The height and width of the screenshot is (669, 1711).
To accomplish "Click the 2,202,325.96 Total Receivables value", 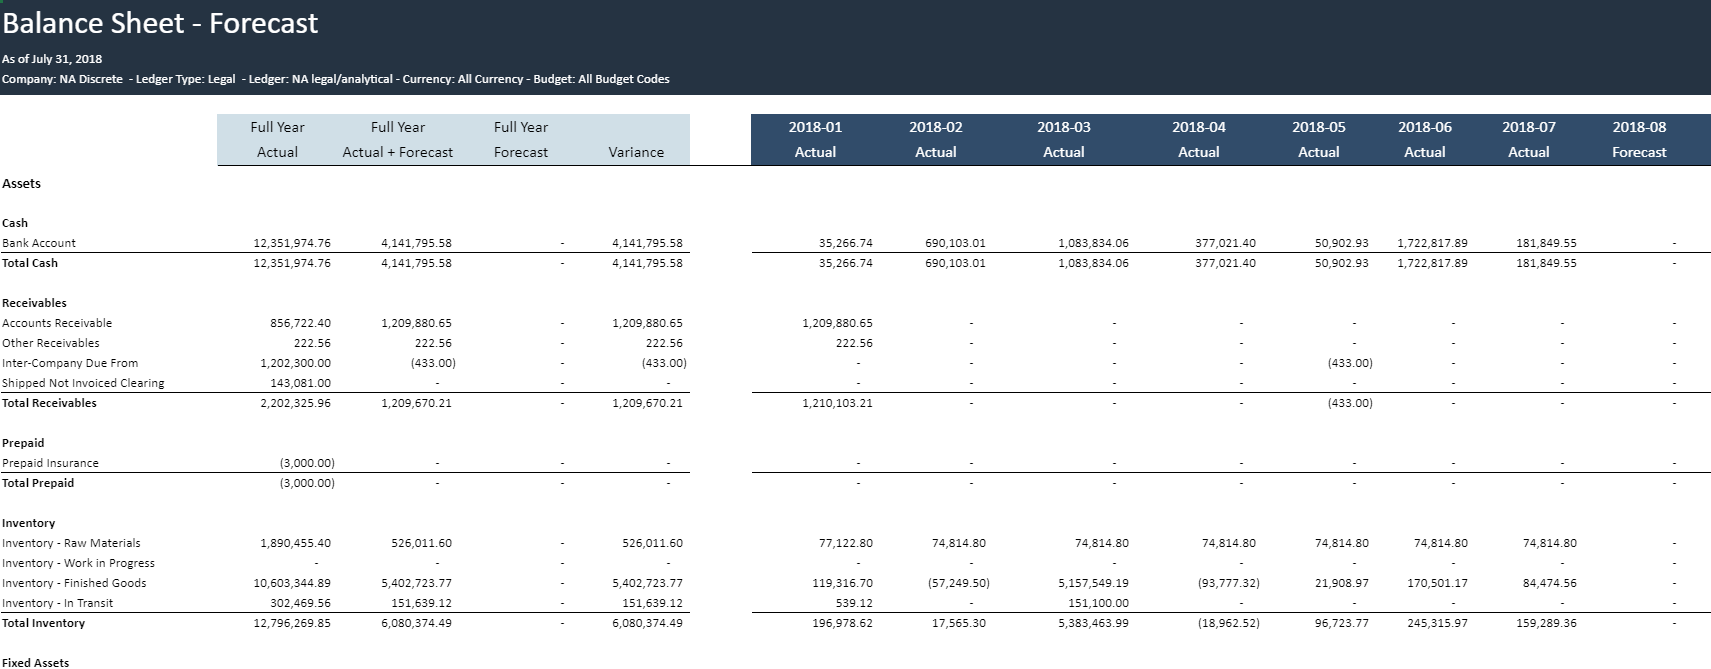I will 295,403.
